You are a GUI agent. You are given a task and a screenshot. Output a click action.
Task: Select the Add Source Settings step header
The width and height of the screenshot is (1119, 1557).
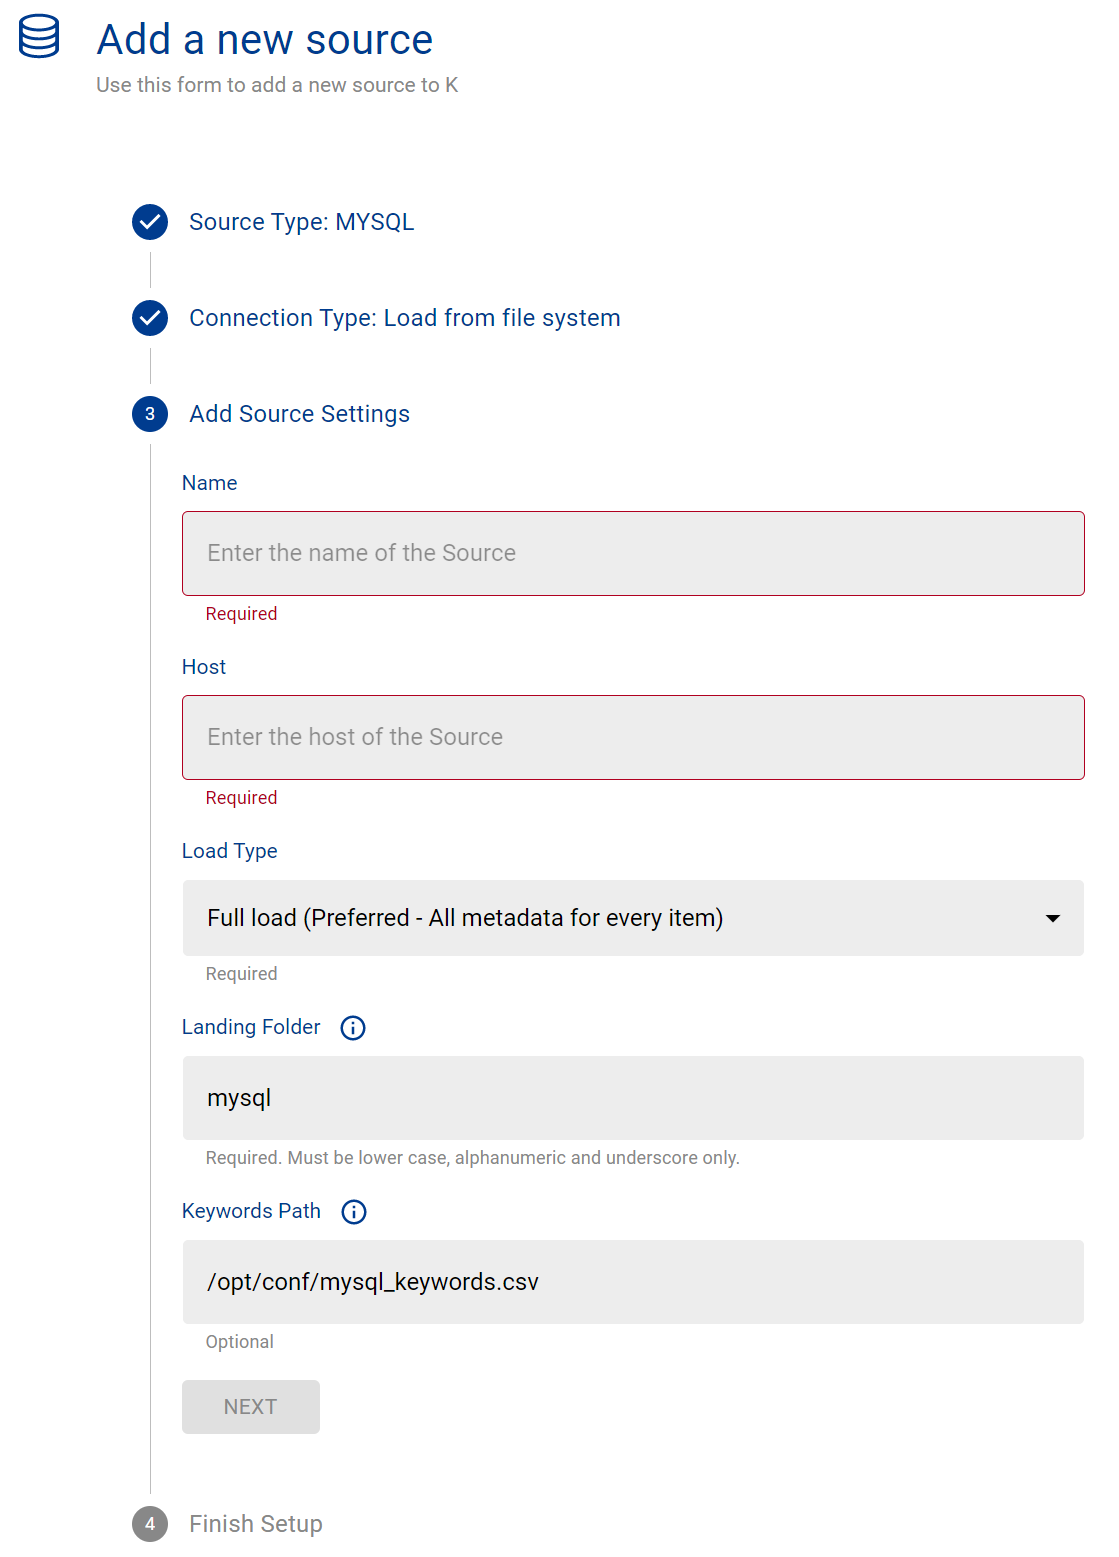pyautogui.click(x=299, y=414)
